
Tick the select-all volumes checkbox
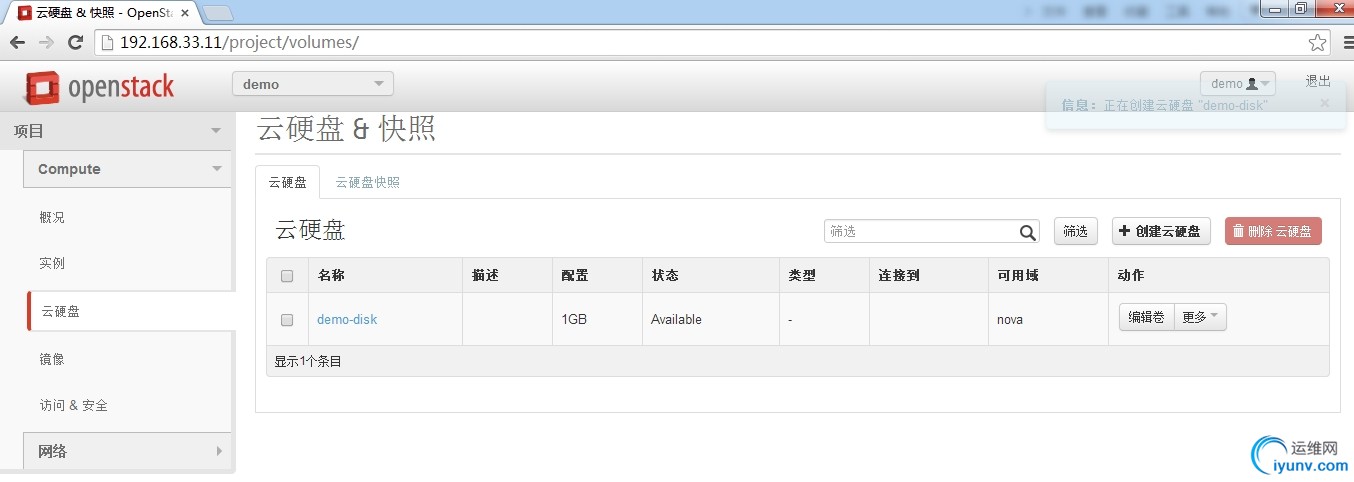point(287,276)
